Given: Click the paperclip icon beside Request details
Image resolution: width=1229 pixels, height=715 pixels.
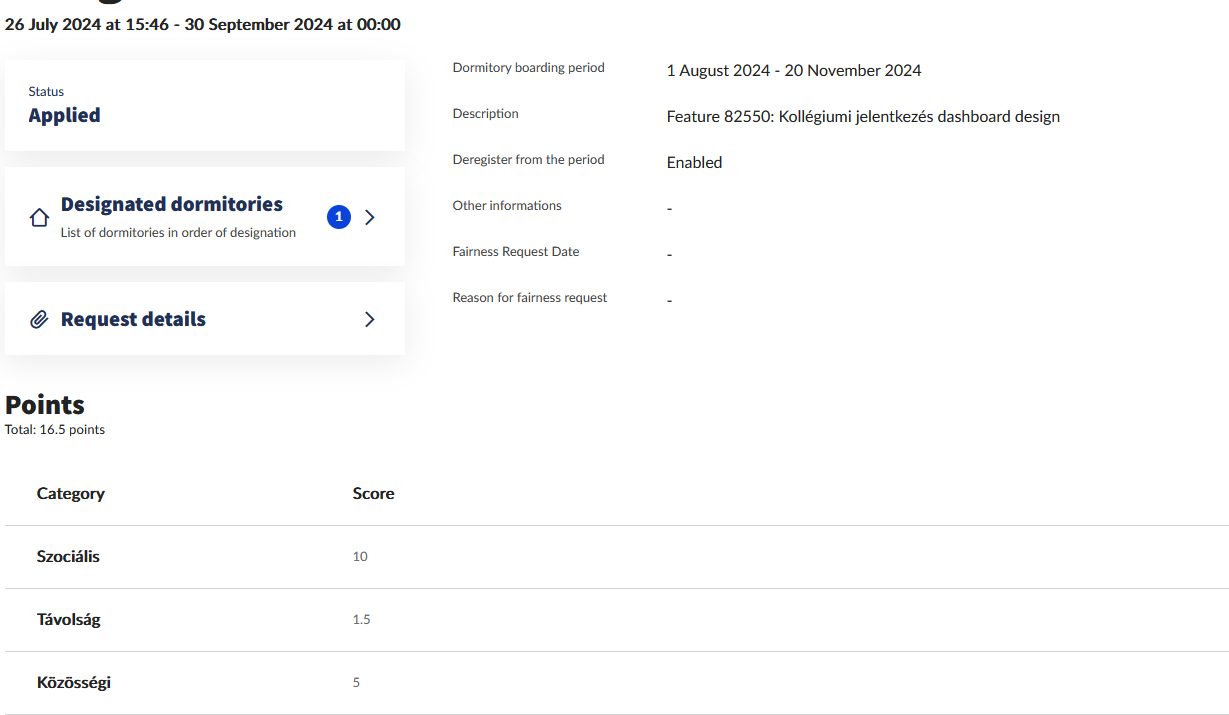Looking at the screenshot, I should click(x=39, y=320).
